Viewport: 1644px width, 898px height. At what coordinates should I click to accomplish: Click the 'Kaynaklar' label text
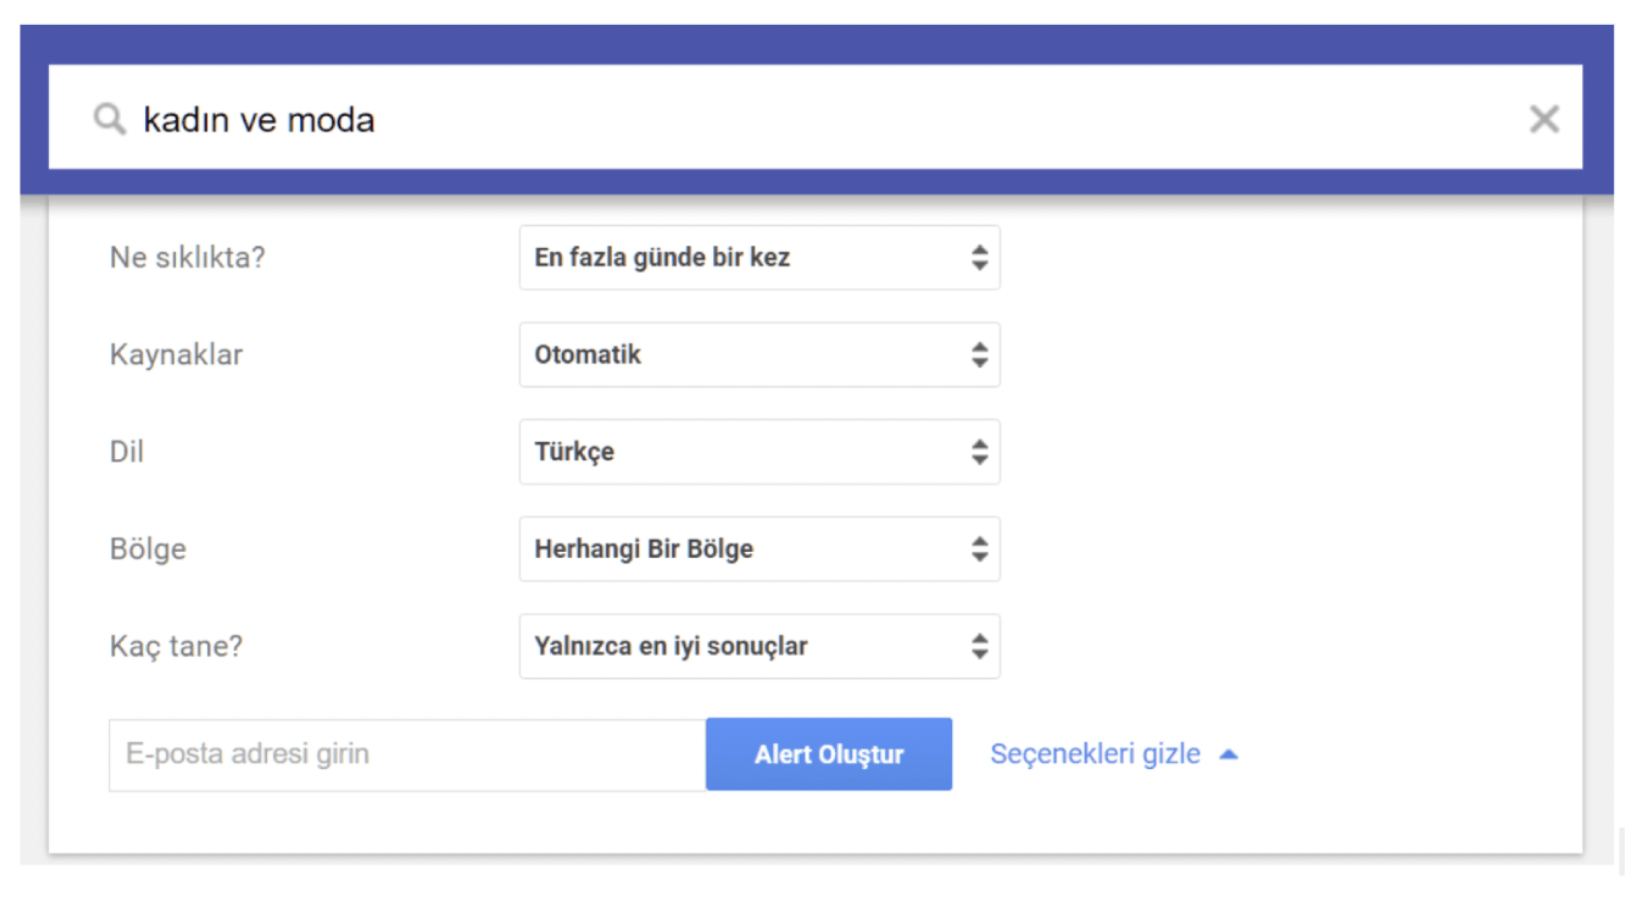(176, 355)
